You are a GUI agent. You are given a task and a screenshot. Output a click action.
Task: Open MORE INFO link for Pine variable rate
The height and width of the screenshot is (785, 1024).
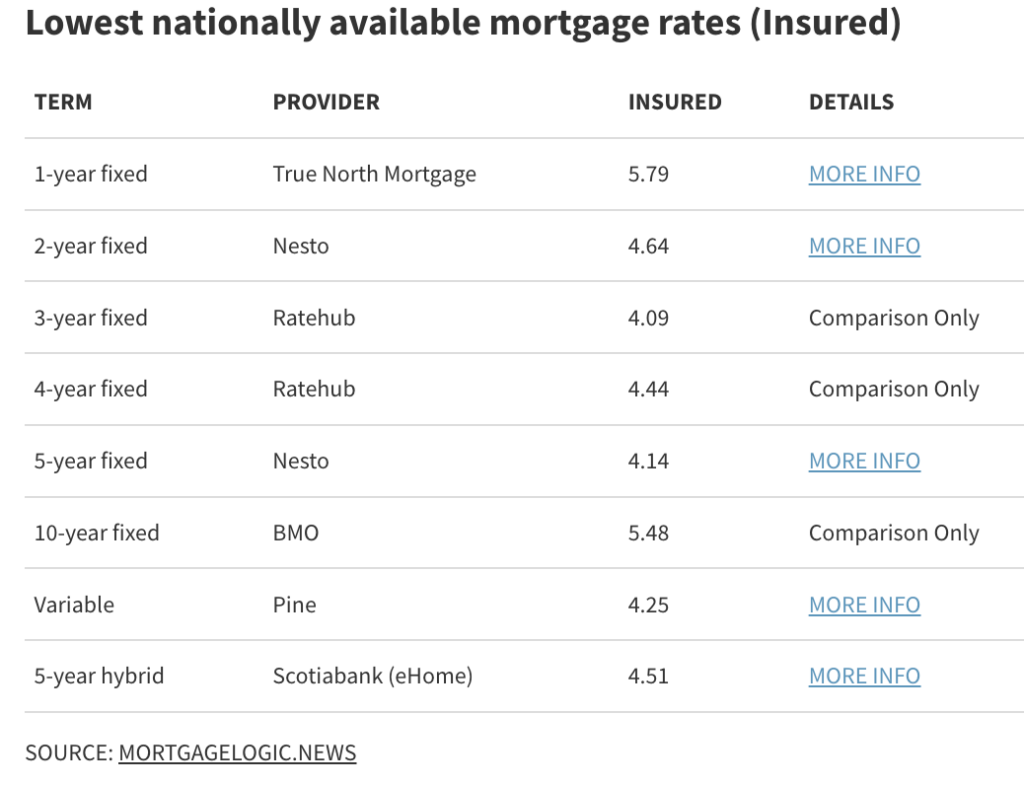coord(864,605)
